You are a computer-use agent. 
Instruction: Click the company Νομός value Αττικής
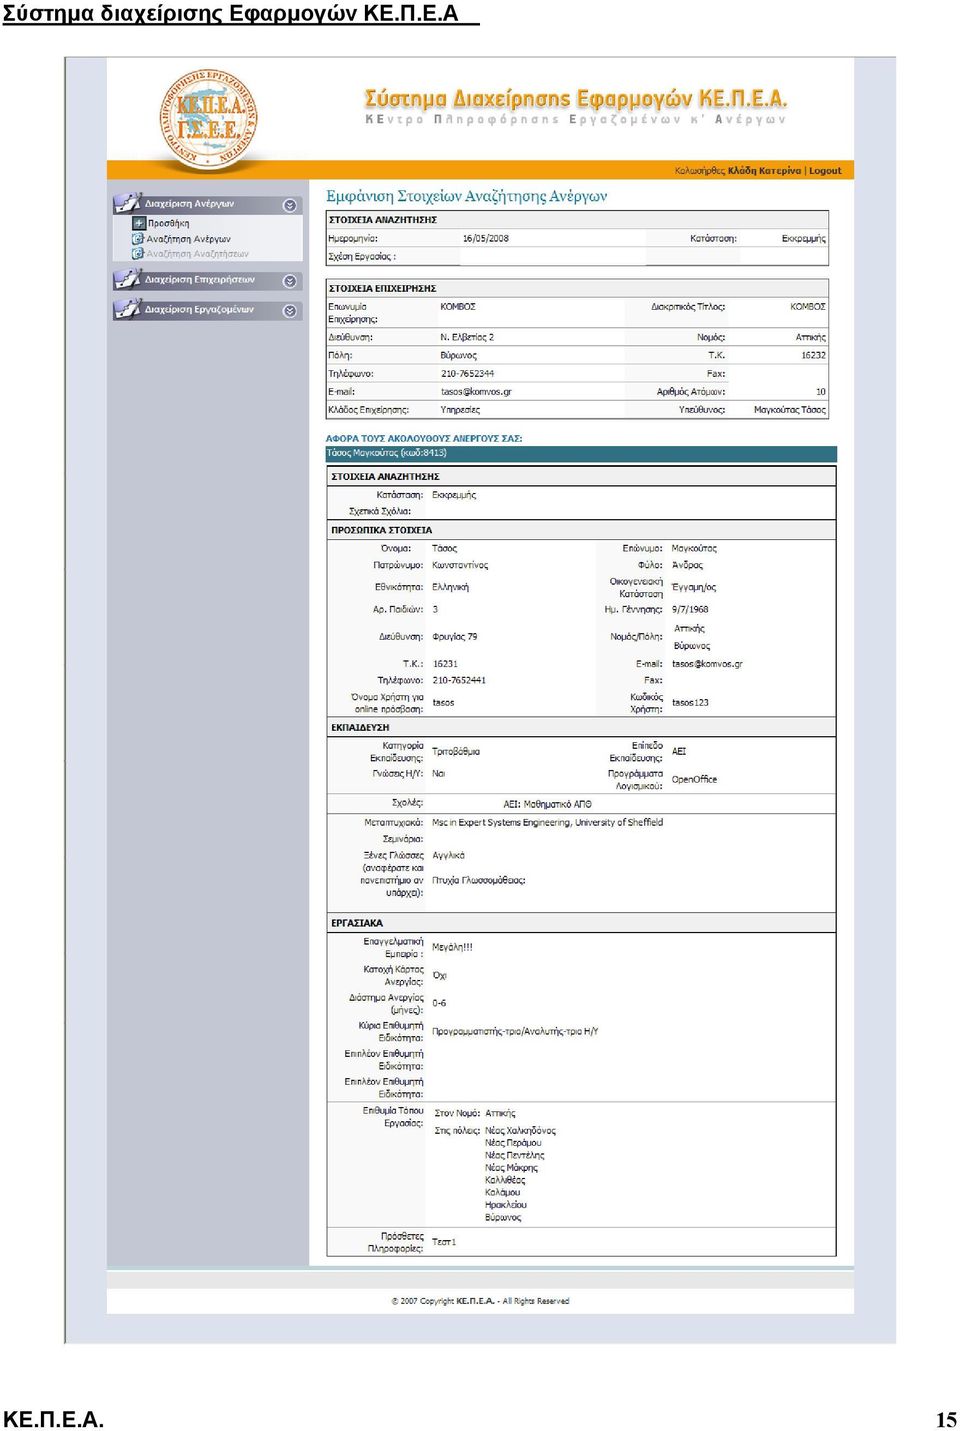click(x=811, y=337)
